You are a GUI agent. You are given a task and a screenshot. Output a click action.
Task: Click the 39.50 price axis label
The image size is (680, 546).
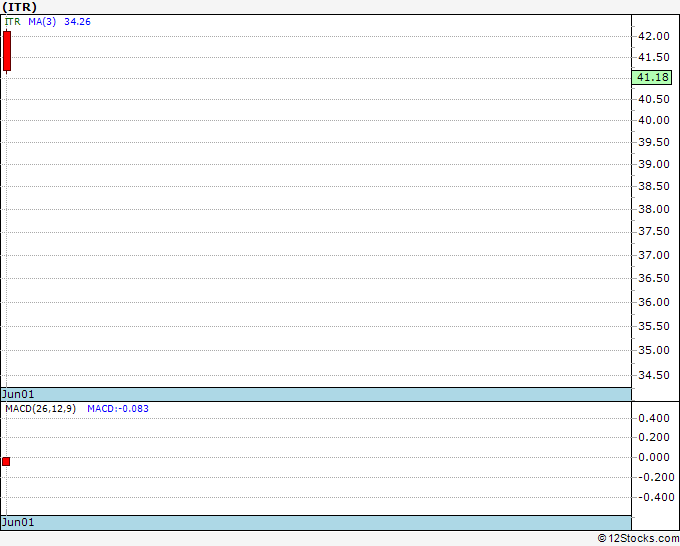[x=654, y=142]
